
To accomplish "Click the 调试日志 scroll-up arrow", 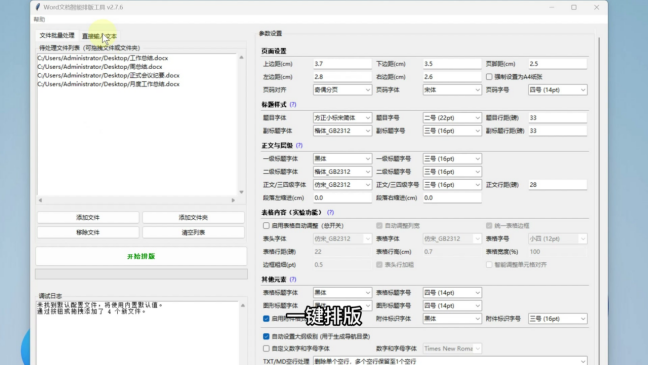I will point(243,305).
